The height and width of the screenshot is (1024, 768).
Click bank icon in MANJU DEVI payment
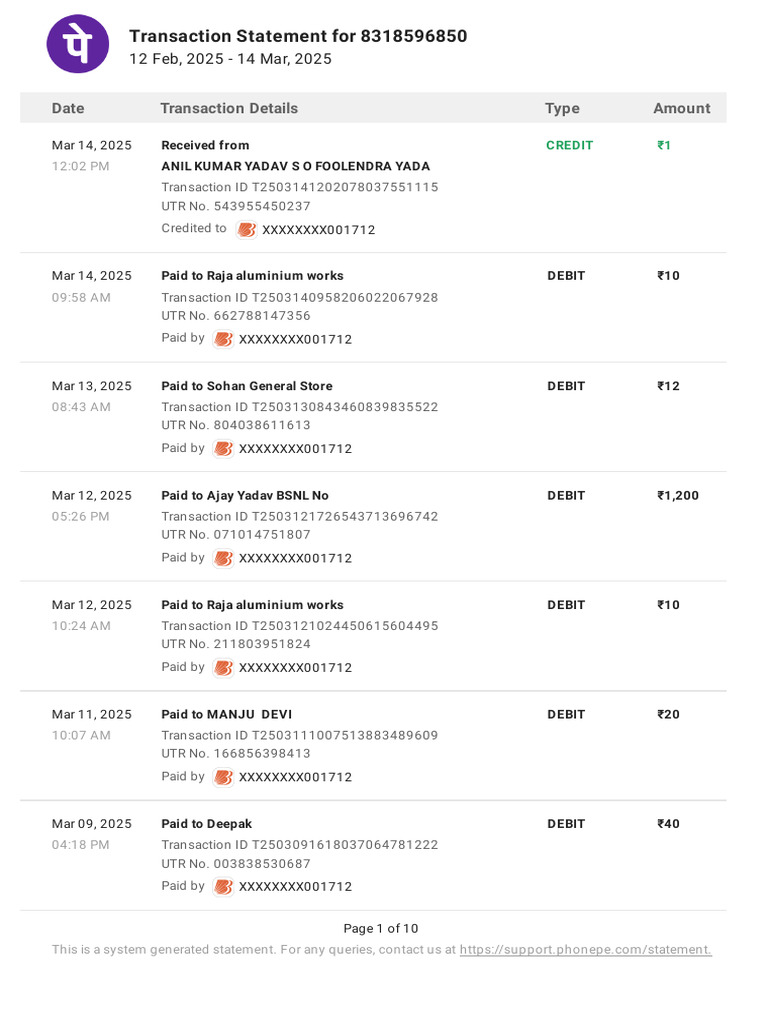[224, 777]
